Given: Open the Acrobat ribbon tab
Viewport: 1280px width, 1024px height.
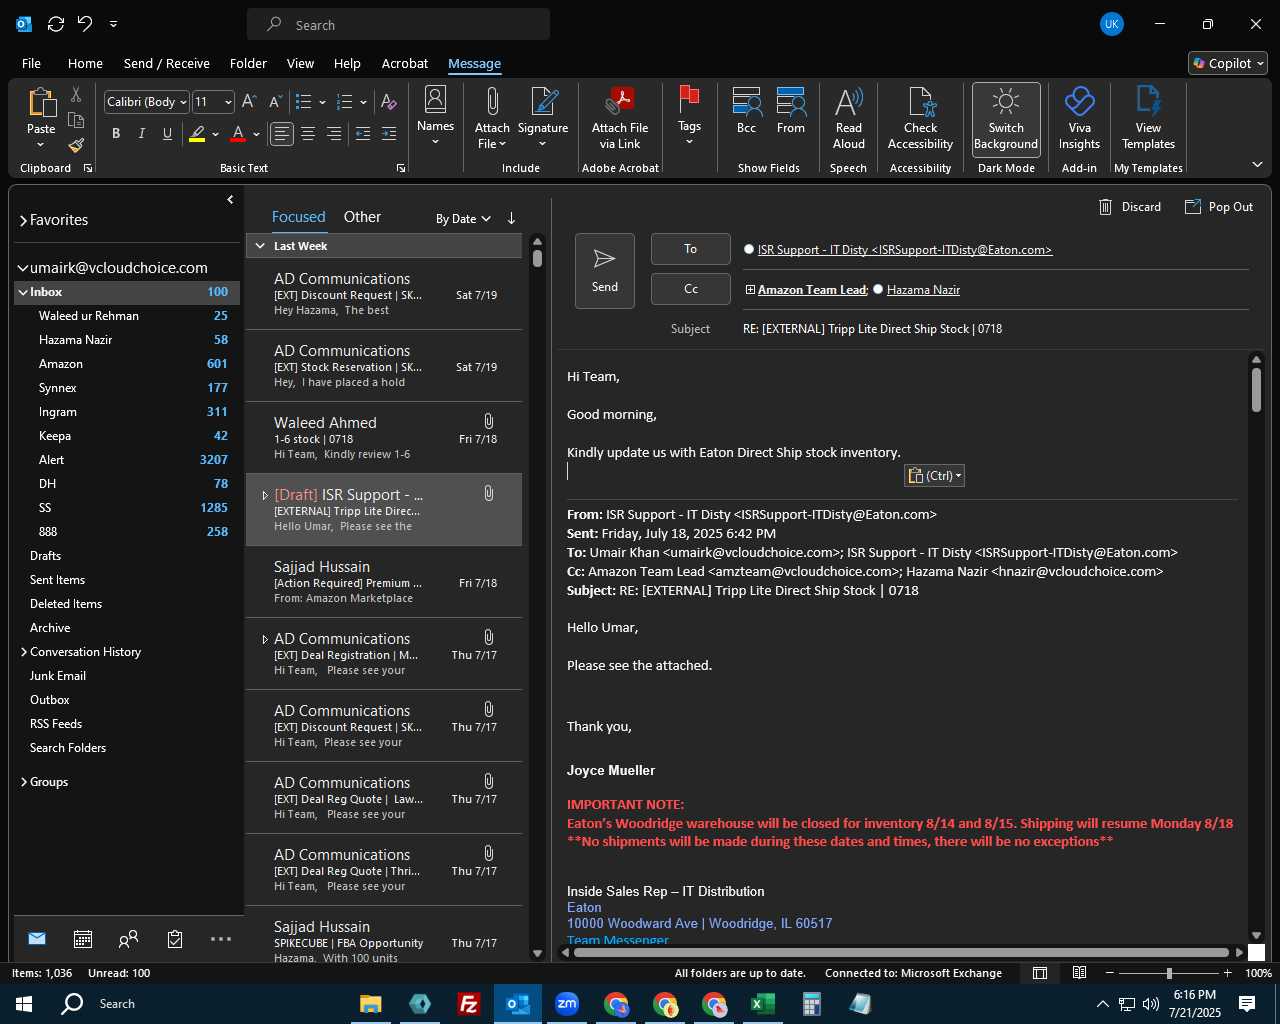Looking at the screenshot, I should point(405,63).
